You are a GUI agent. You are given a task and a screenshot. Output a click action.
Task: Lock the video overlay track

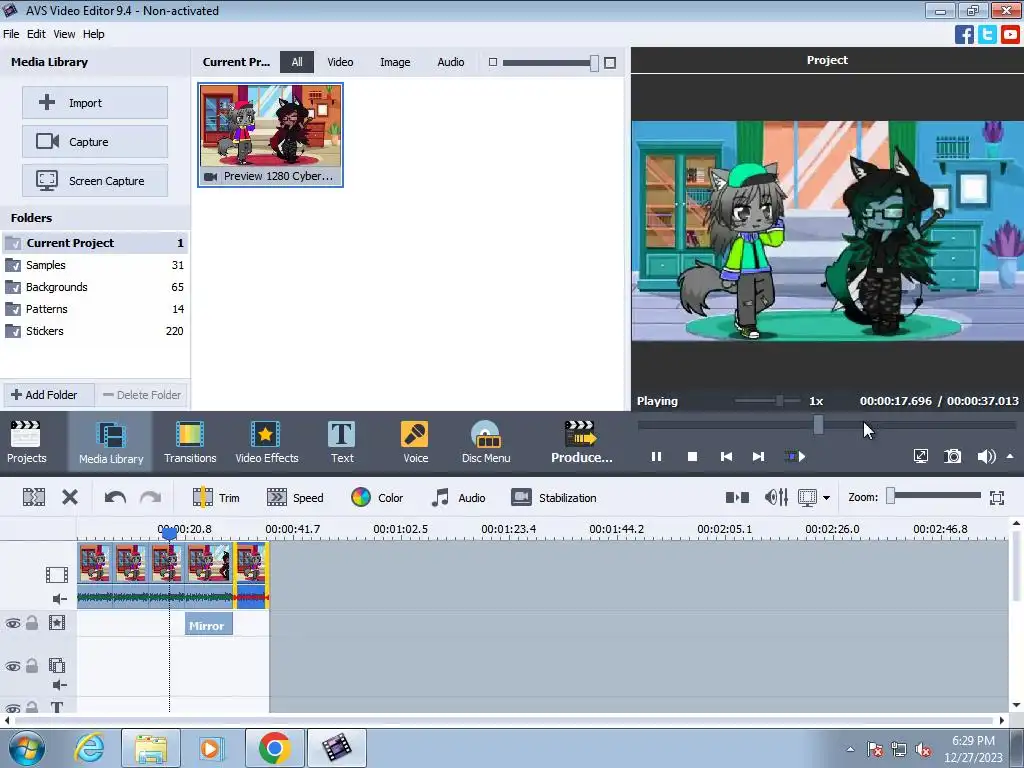tap(31, 665)
